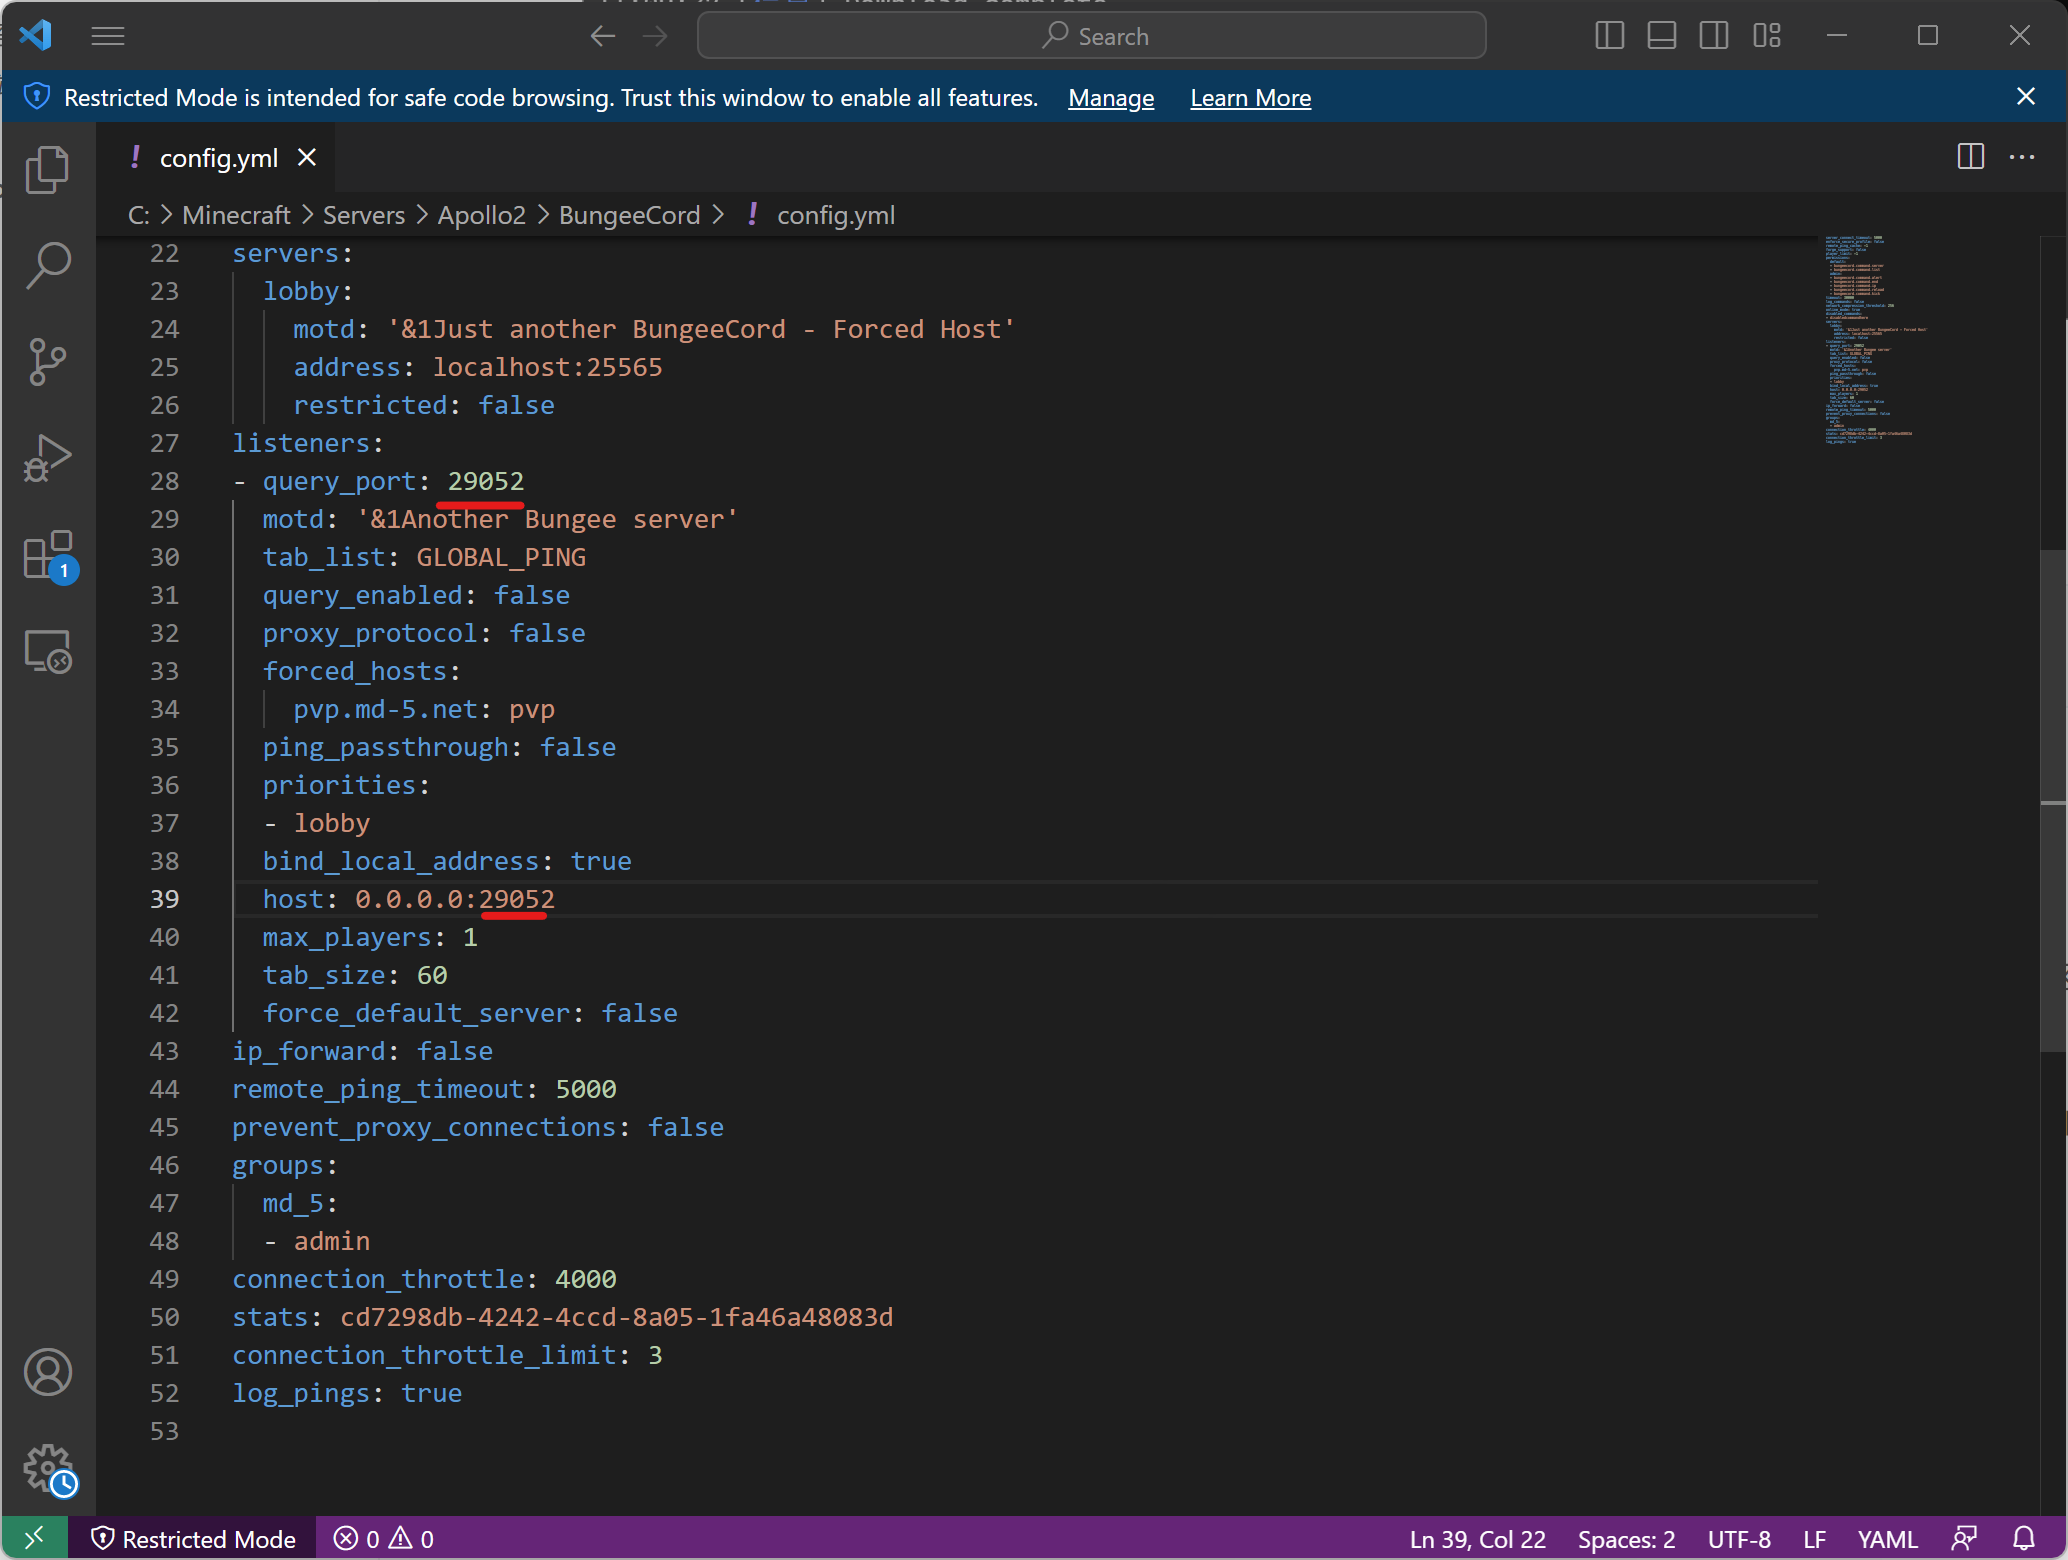Open the BungeeCord breadcrumb
The height and width of the screenshot is (1560, 2068).
(629, 215)
